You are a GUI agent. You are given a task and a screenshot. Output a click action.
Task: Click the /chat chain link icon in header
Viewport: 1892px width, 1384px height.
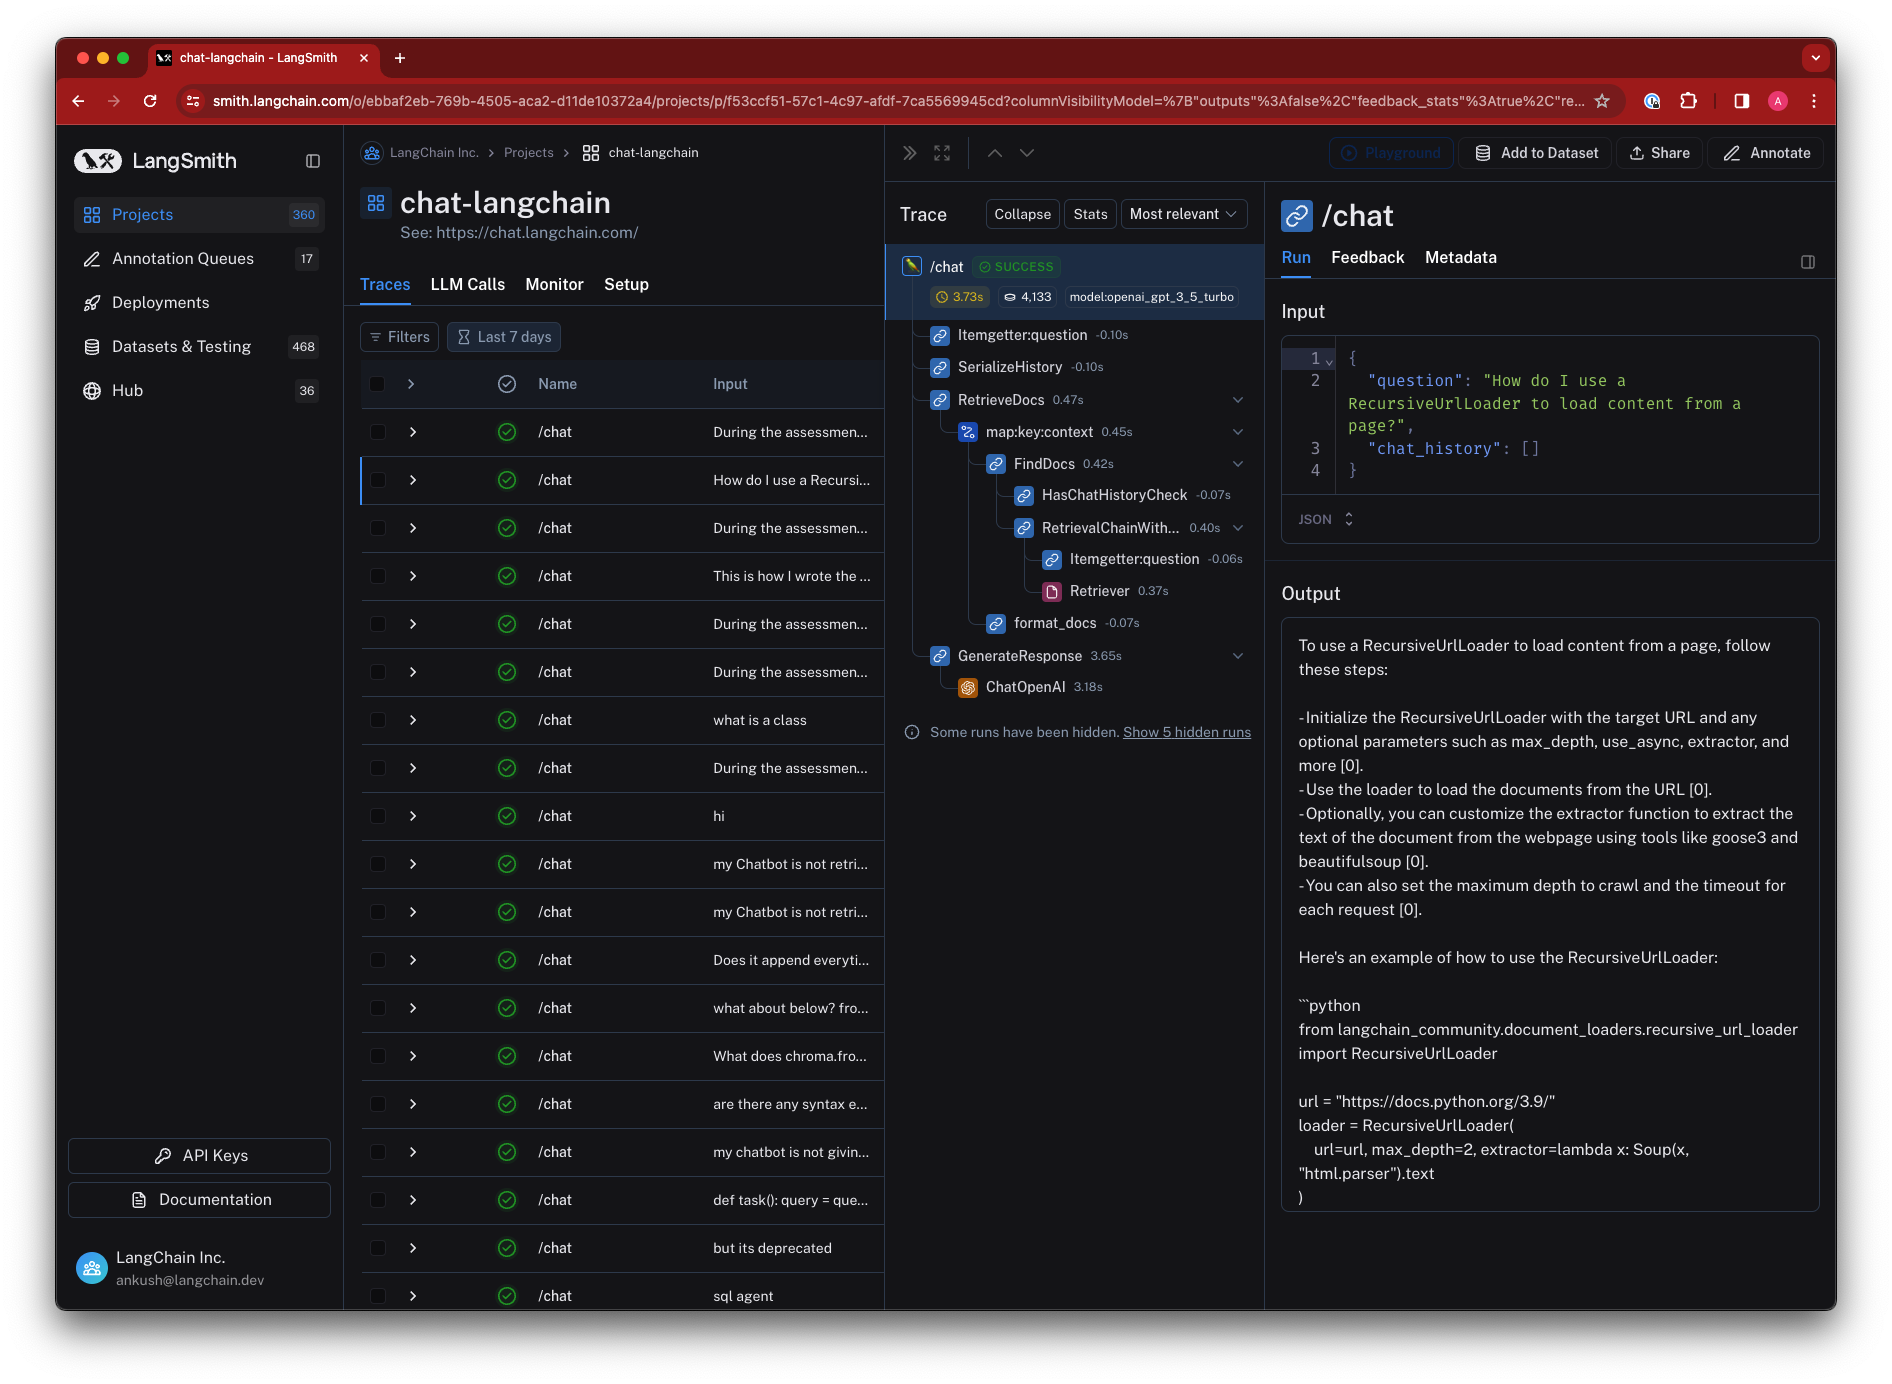pyautogui.click(x=1297, y=216)
